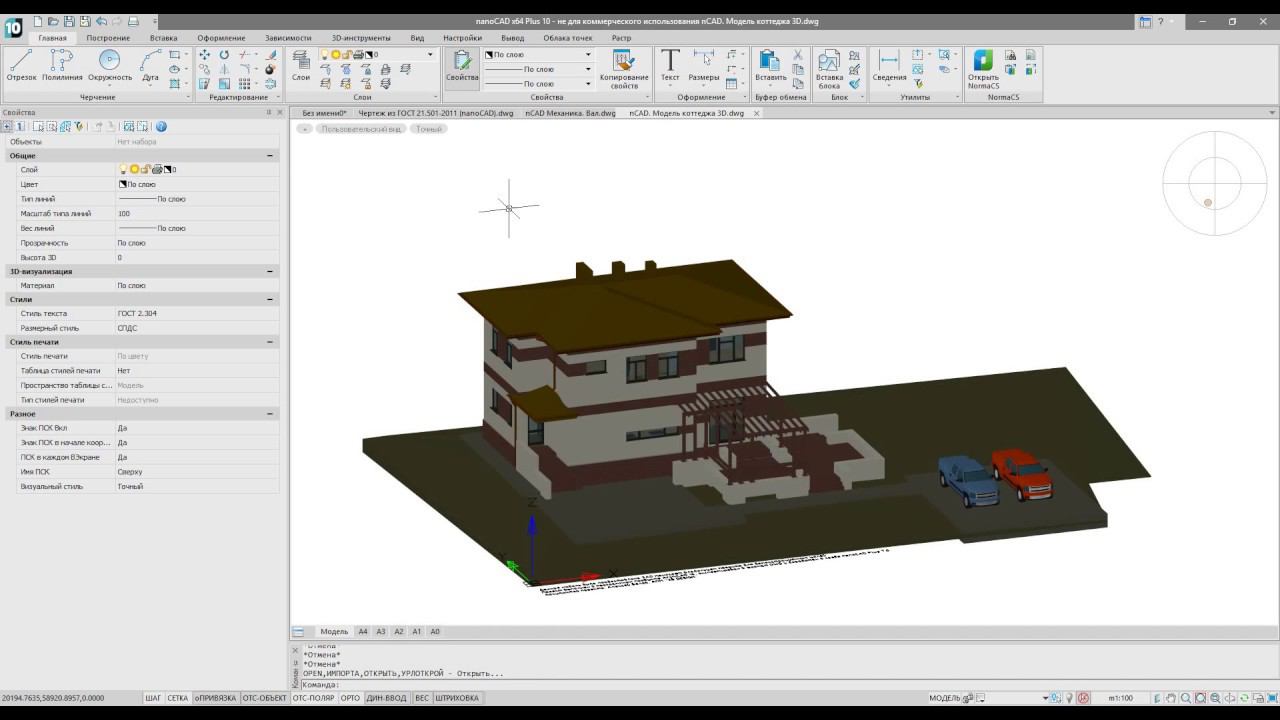Select the Текст tool
The width and height of the screenshot is (1280, 720).
[670, 65]
